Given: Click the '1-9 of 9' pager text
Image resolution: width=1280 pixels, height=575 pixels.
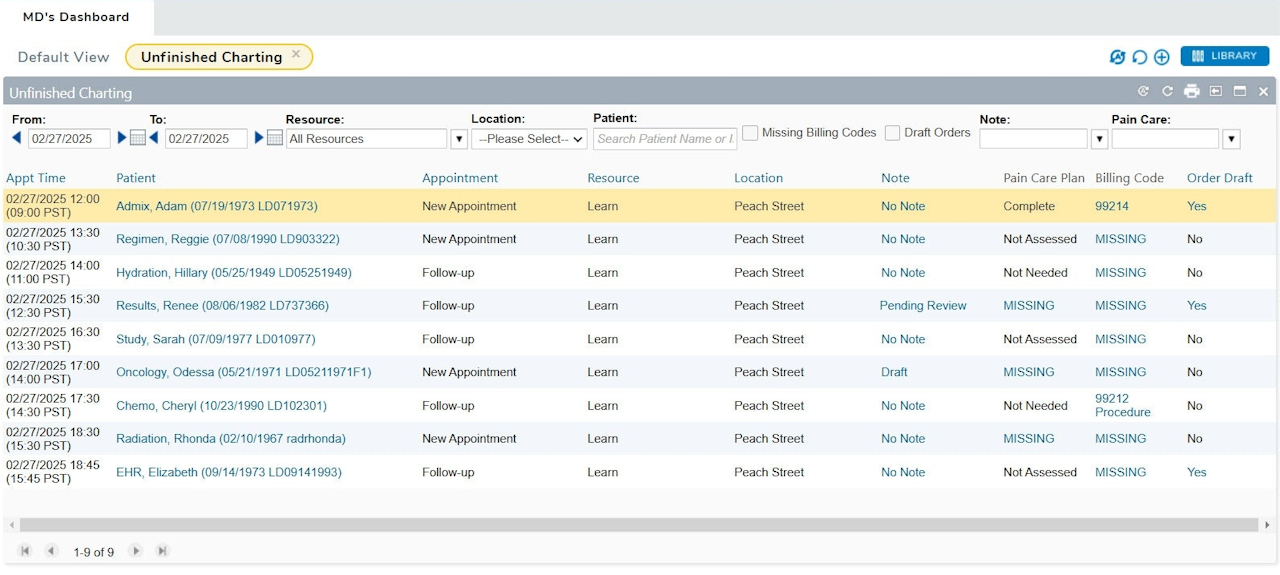Looking at the screenshot, I should click(94, 552).
